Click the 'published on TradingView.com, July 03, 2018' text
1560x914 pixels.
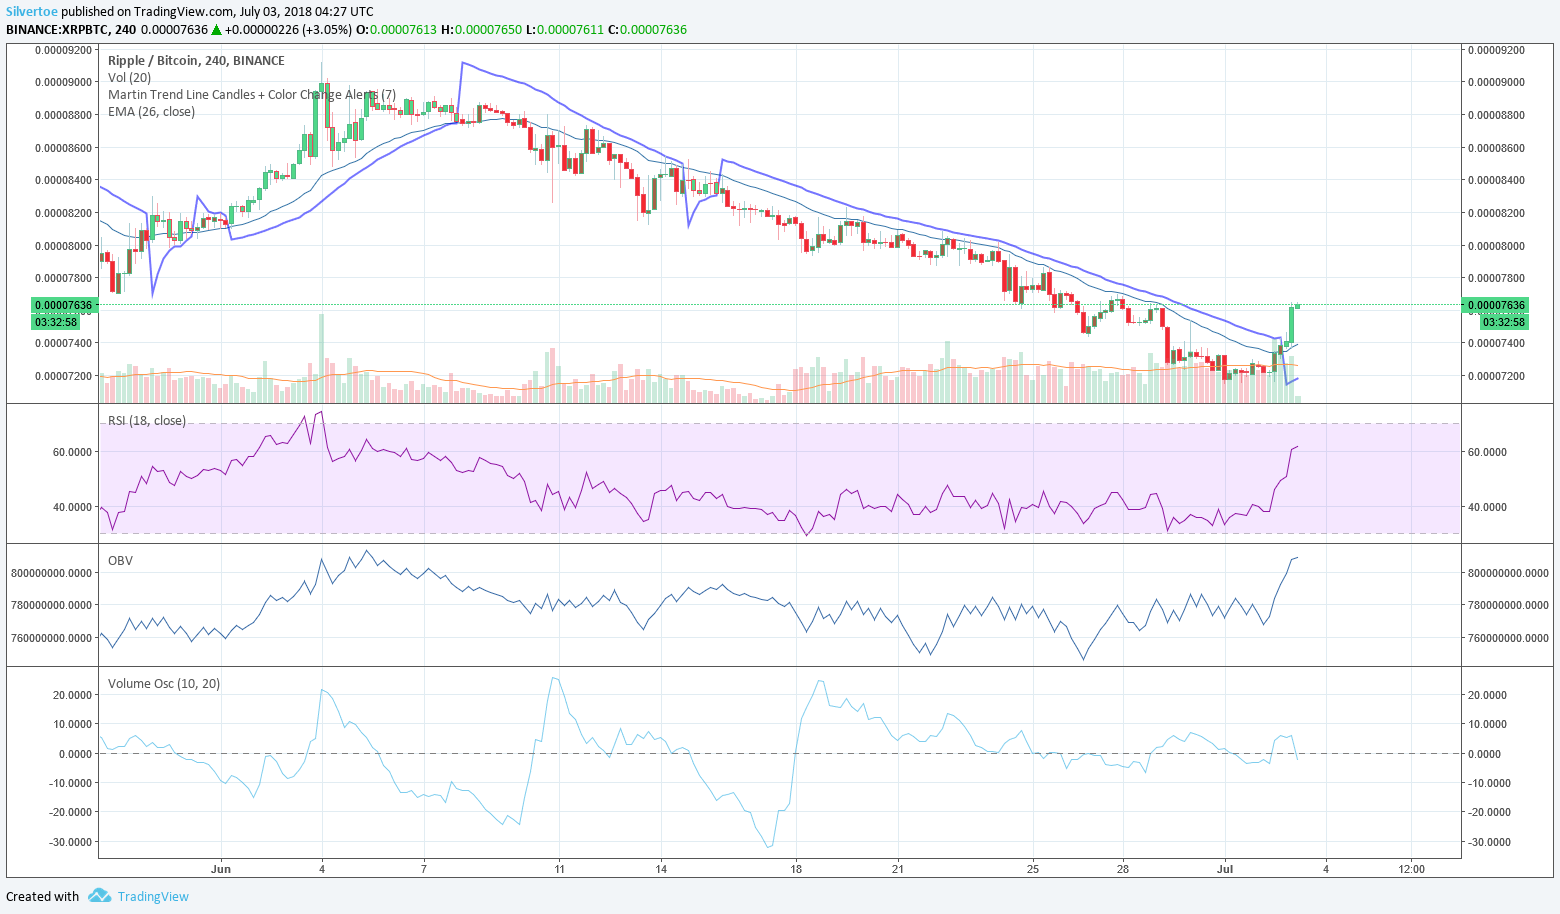tap(183, 11)
